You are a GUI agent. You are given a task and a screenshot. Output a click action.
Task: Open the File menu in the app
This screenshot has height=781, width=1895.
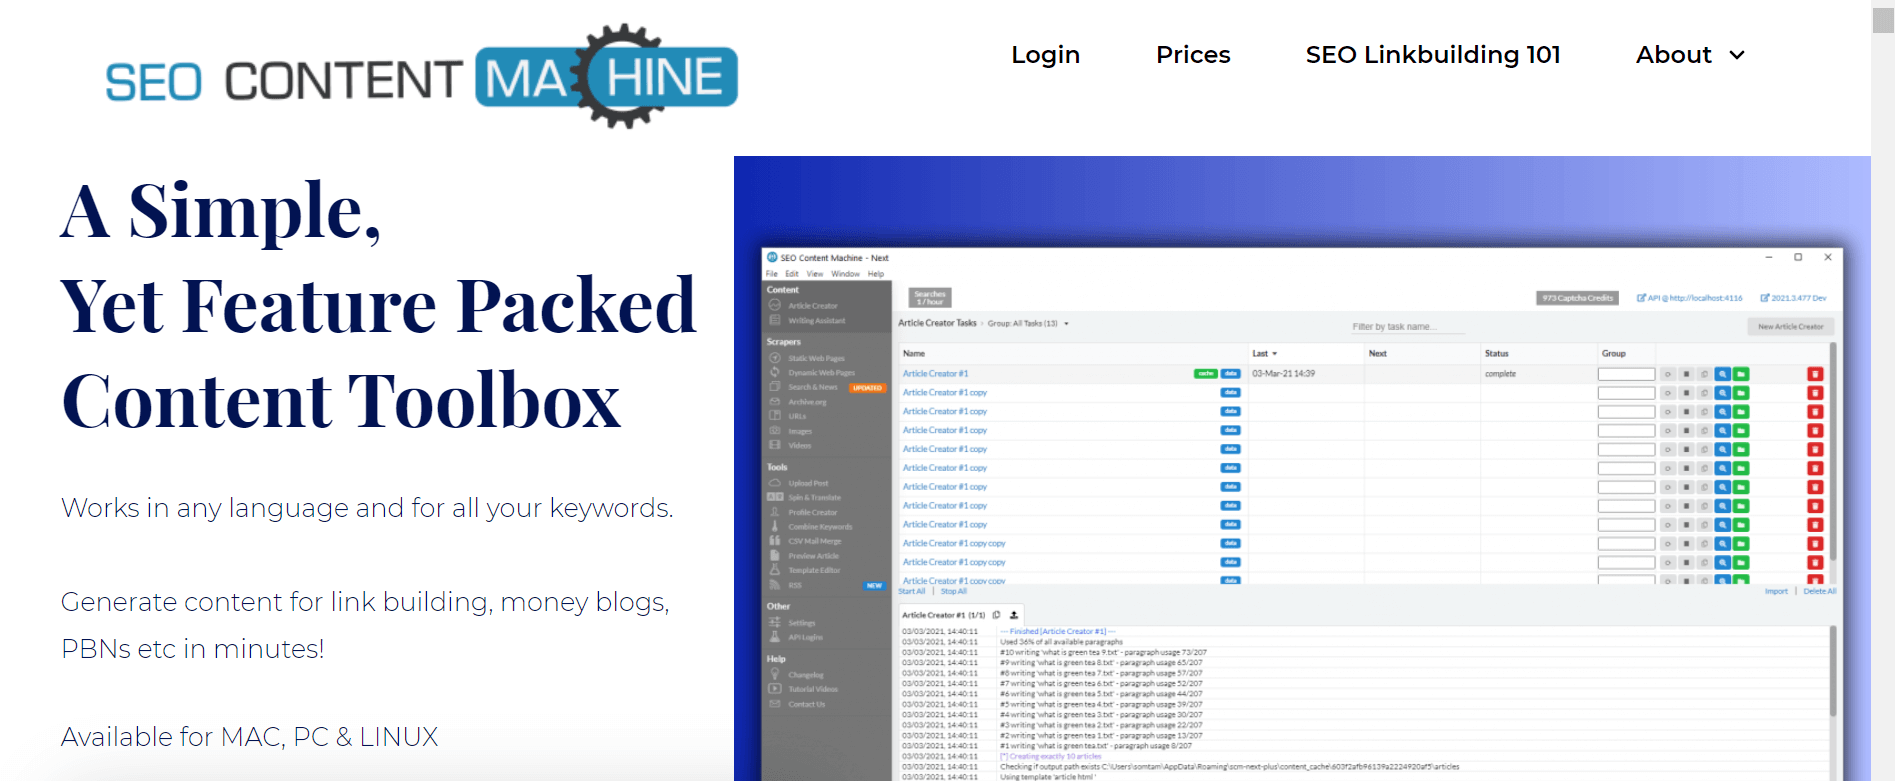[772, 273]
